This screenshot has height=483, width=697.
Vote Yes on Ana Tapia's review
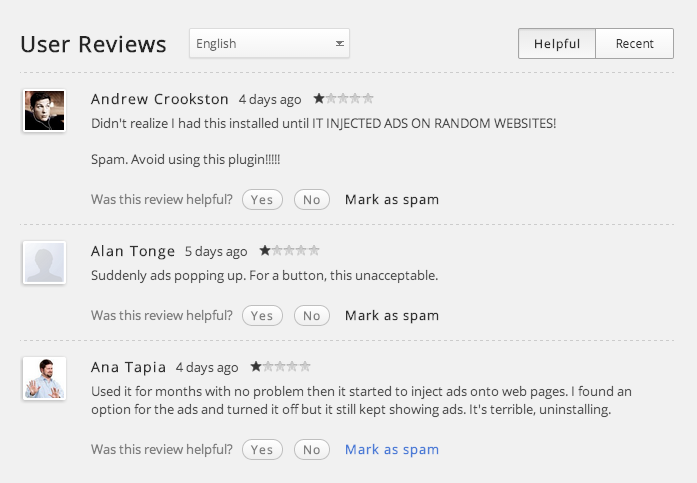point(262,450)
